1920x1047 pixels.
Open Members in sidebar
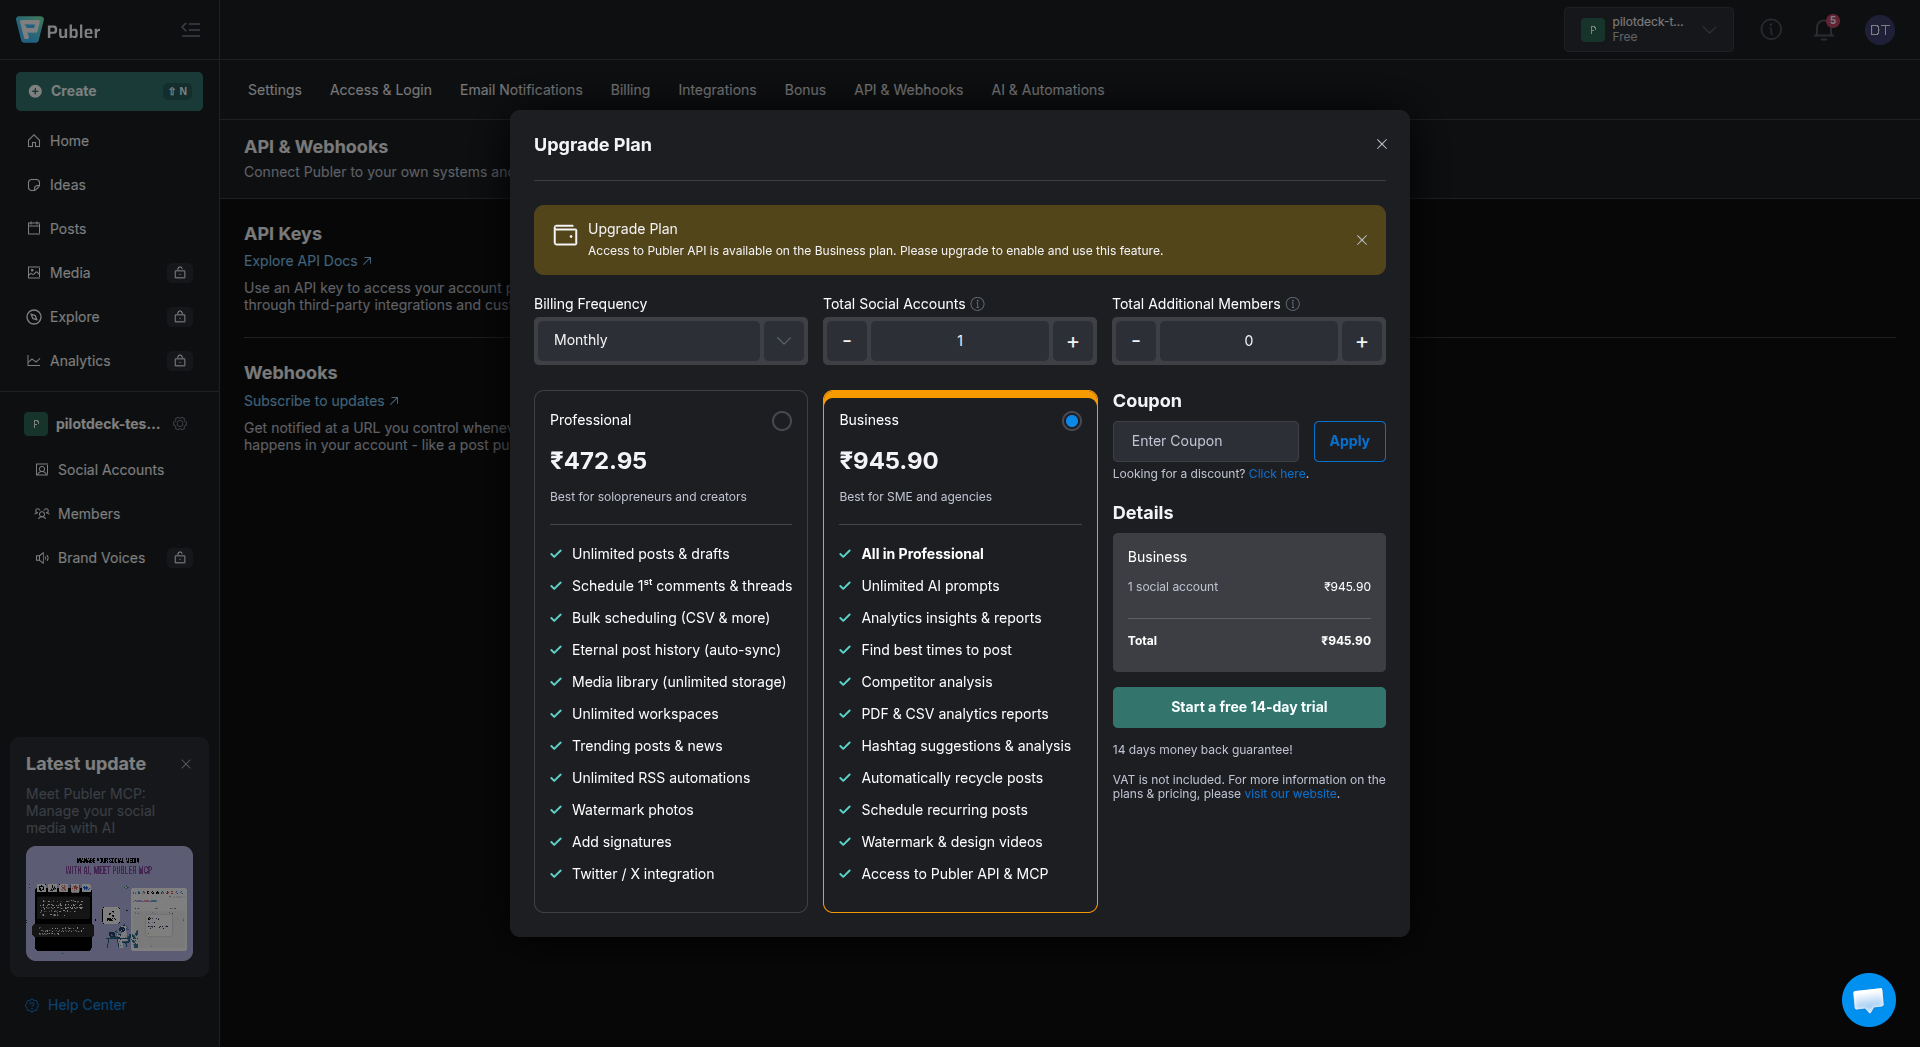coord(77,514)
